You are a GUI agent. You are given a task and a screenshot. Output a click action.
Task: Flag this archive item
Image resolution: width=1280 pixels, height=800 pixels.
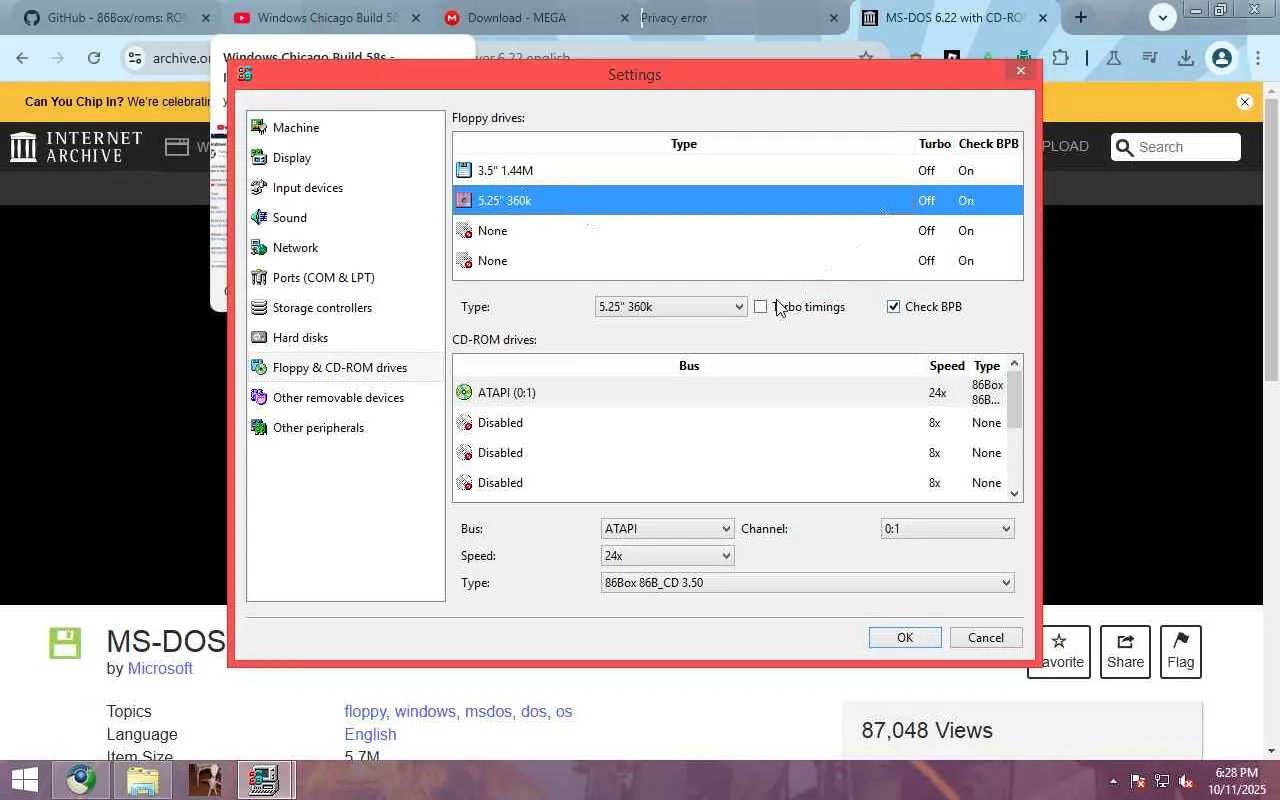[x=1180, y=651]
